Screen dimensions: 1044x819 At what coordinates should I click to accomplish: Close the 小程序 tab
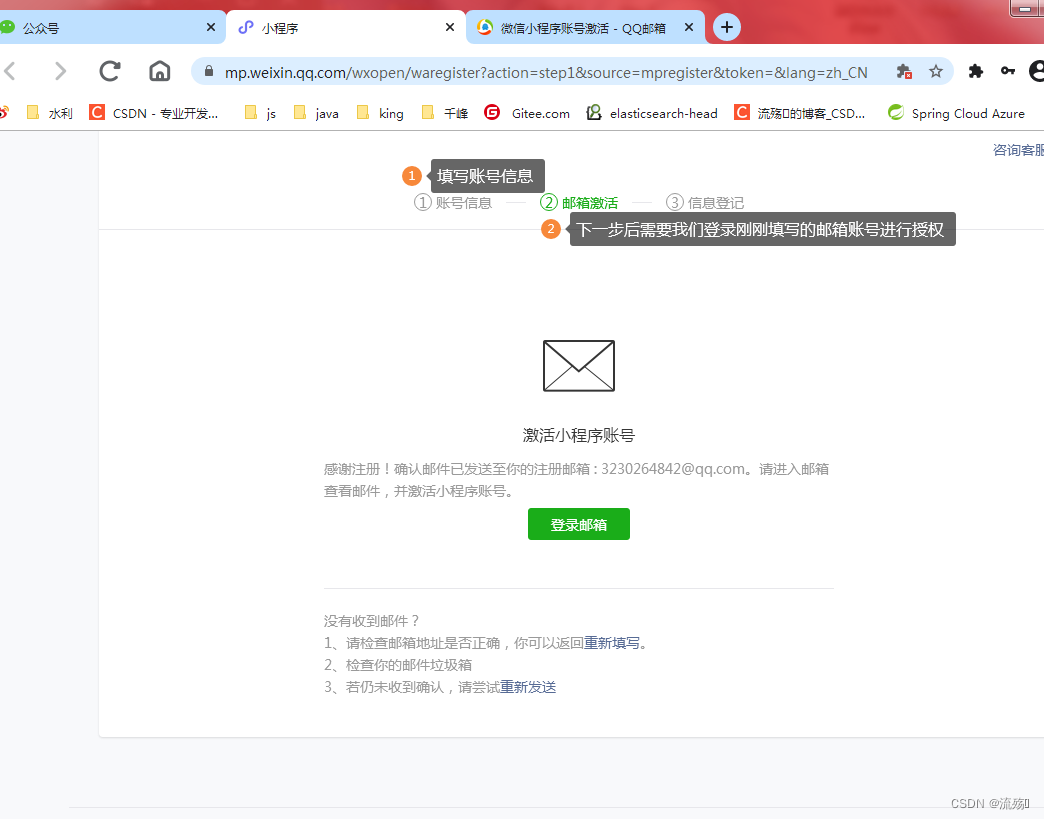click(449, 27)
